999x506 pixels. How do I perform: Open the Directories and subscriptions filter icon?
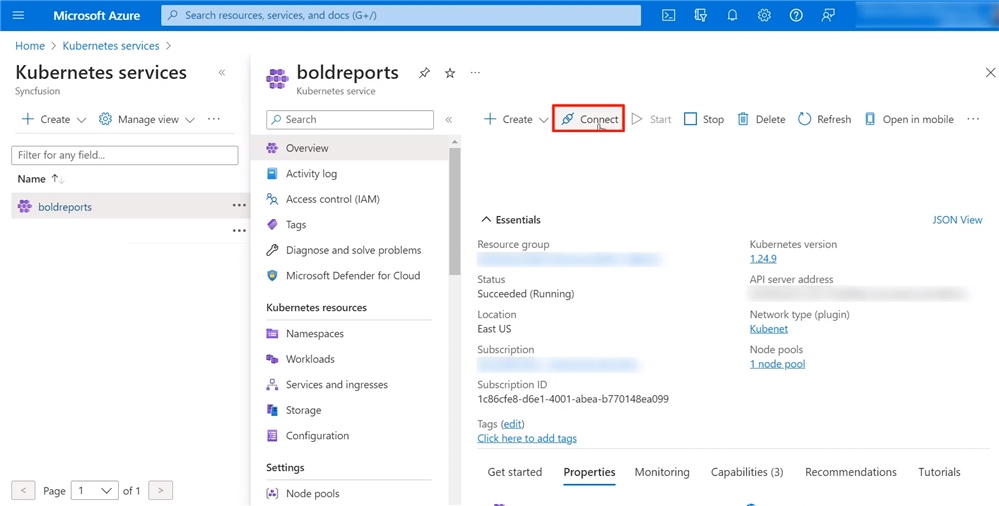click(700, 15)
